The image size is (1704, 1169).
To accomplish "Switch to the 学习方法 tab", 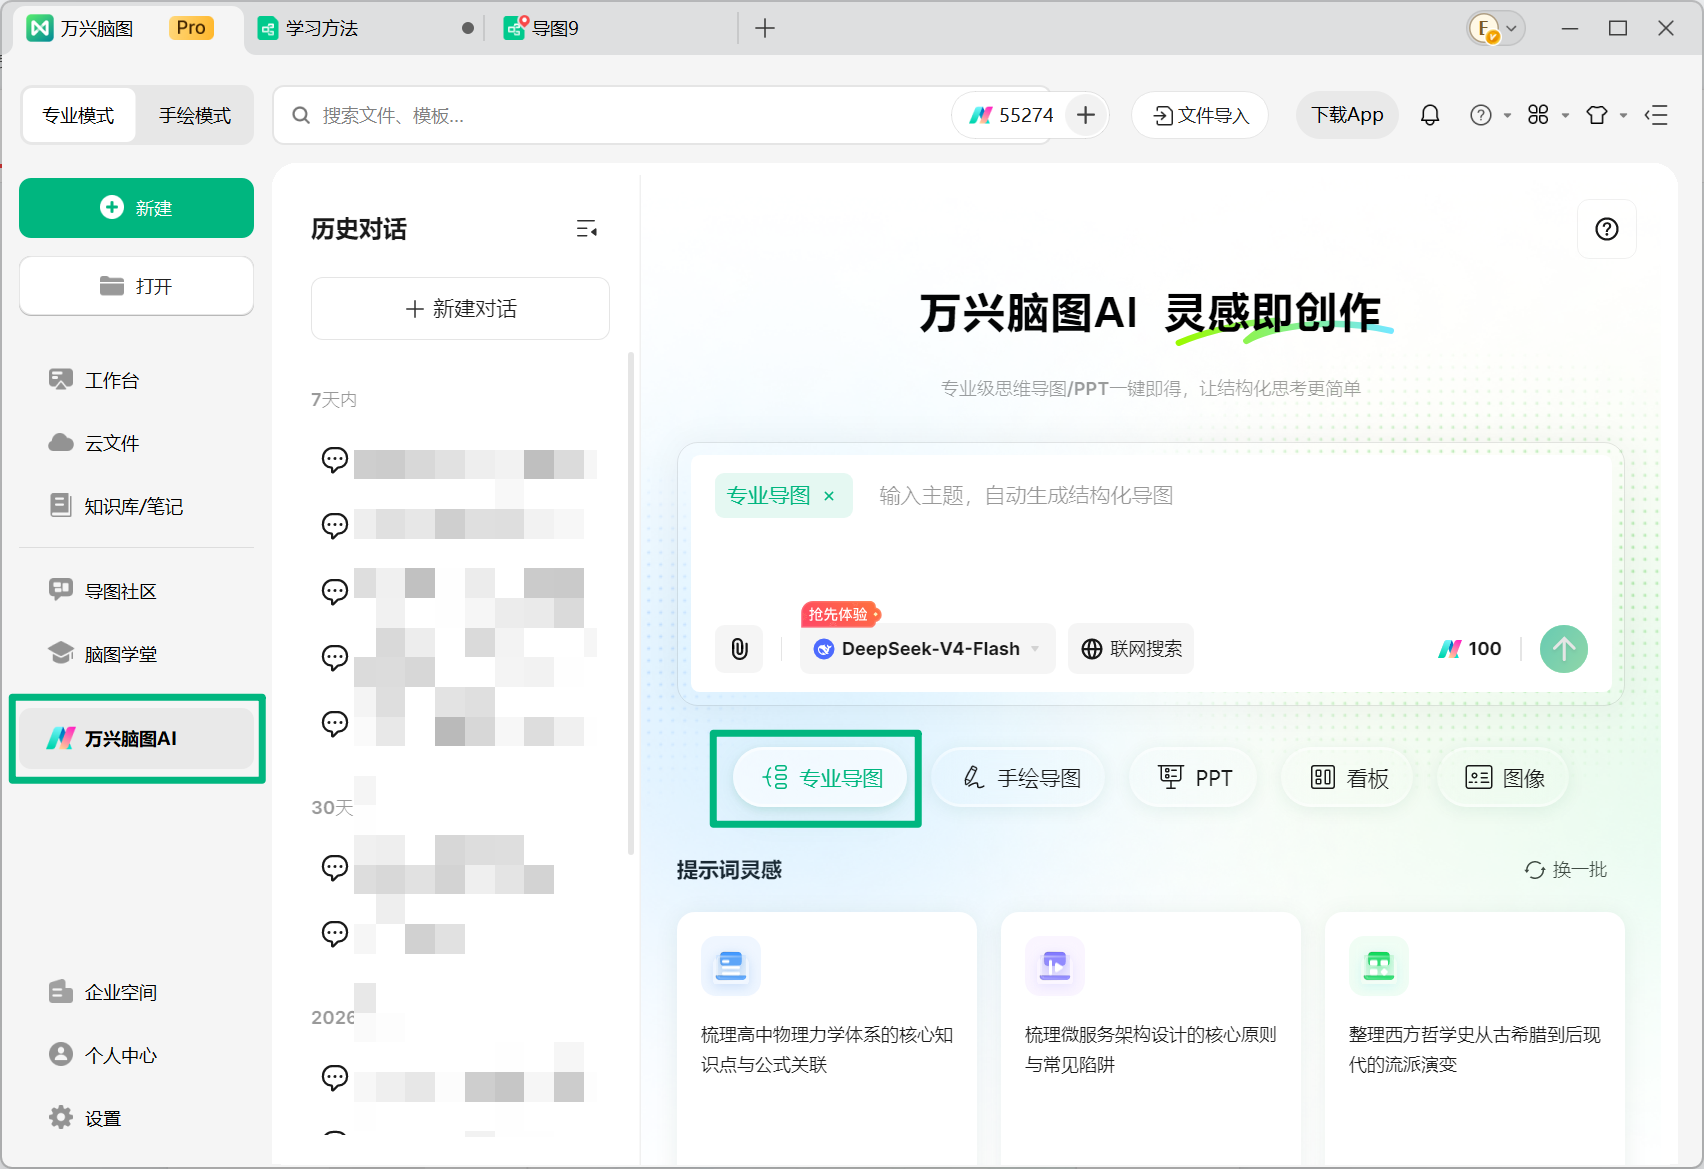I will [x=365, y=28].
